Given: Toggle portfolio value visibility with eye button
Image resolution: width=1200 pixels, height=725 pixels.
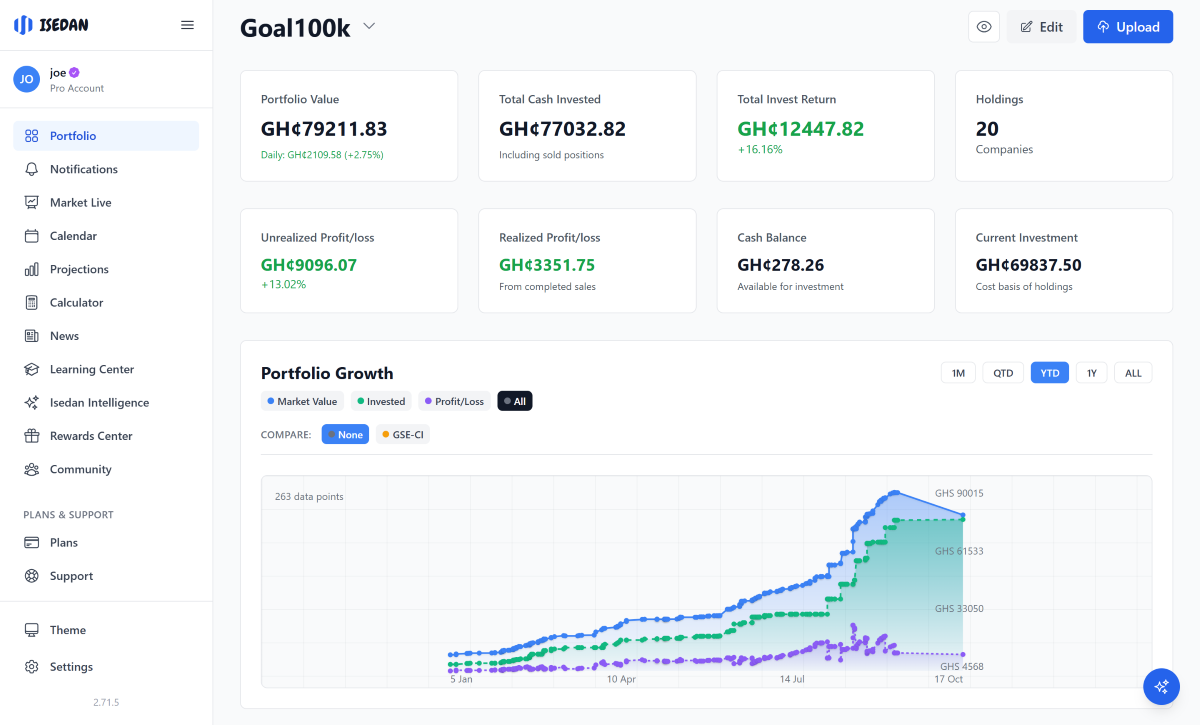Looking at the screenshot, I should click(984, 27).
